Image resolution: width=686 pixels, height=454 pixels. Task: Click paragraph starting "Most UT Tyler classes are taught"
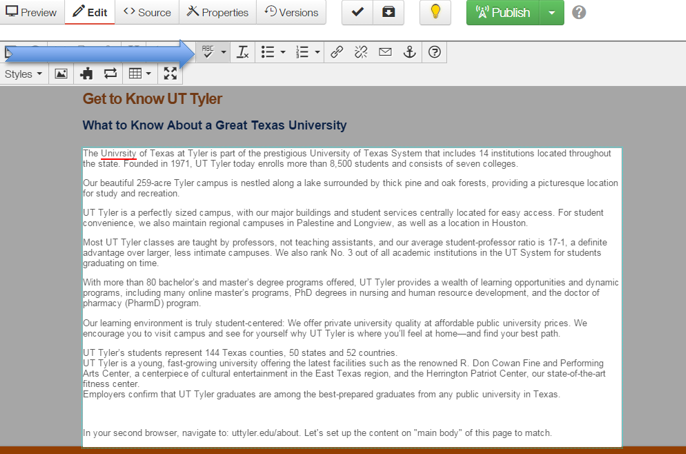point(345,253)
